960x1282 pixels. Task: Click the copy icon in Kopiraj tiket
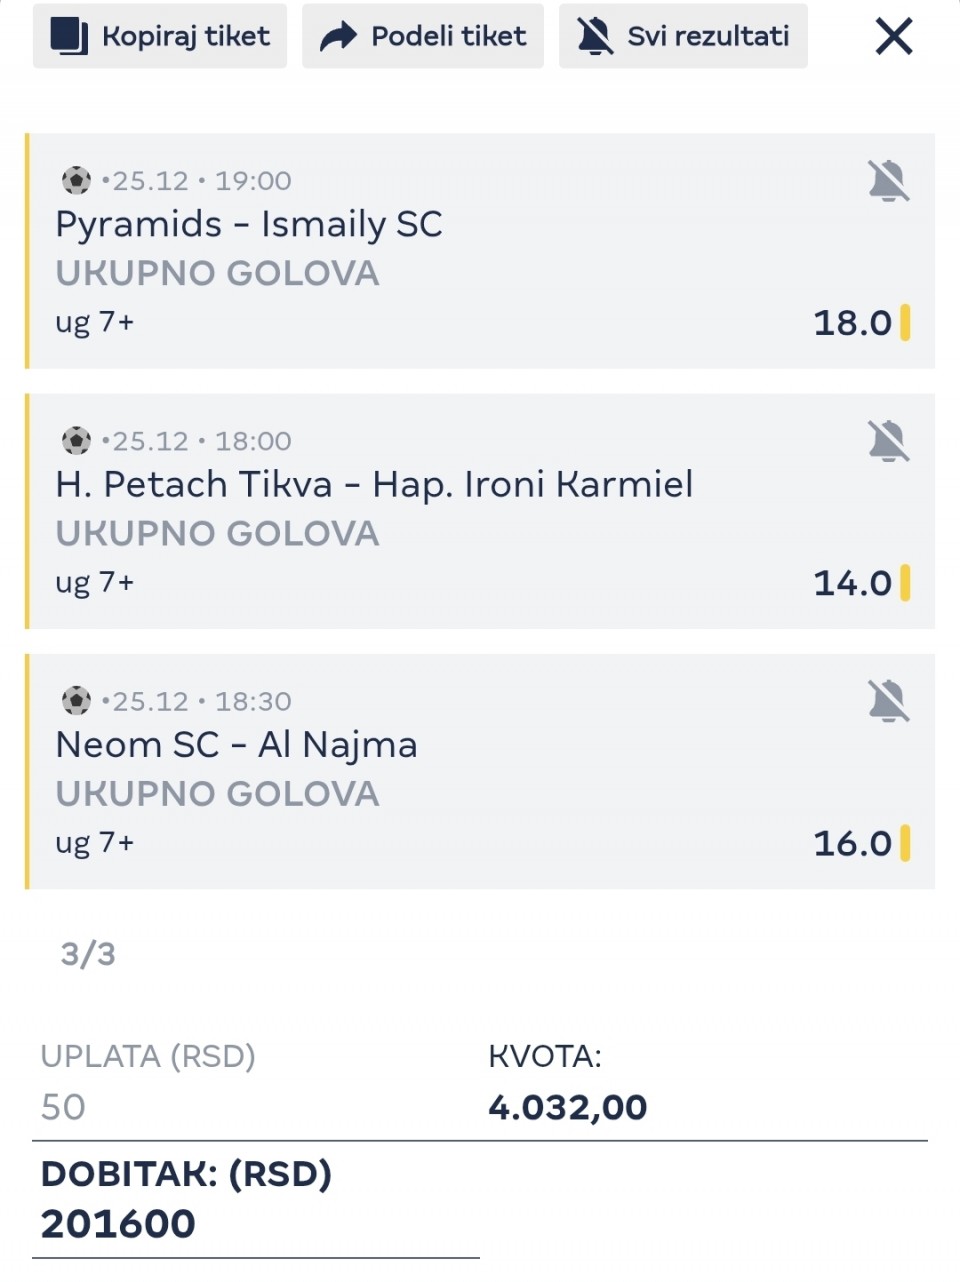tap(69, 36)
